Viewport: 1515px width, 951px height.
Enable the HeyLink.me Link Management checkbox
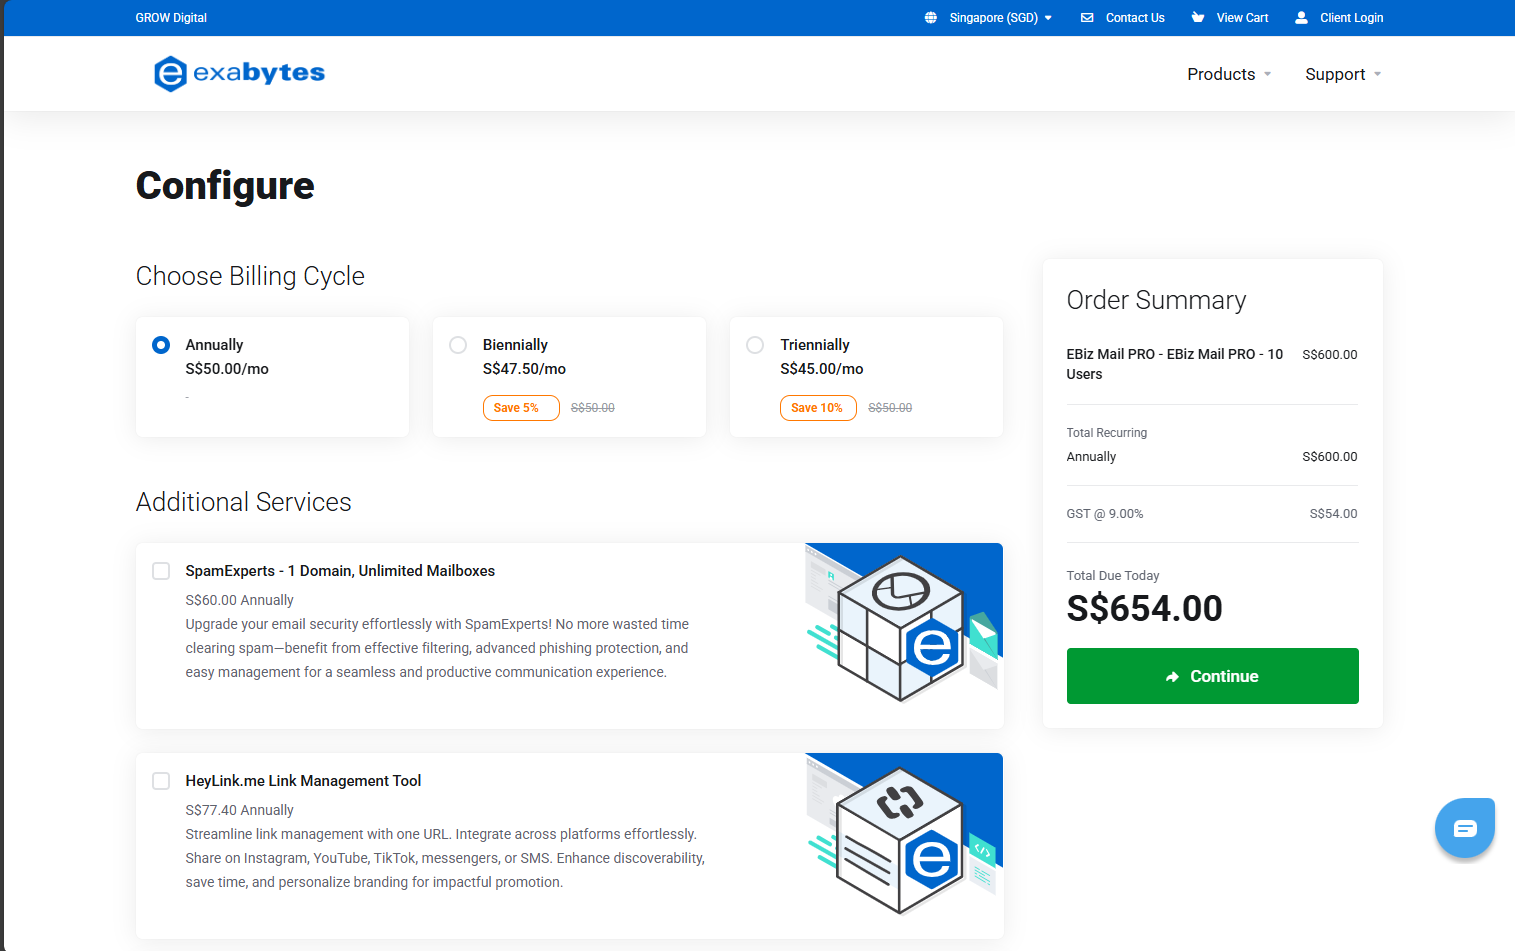[161, 781]
